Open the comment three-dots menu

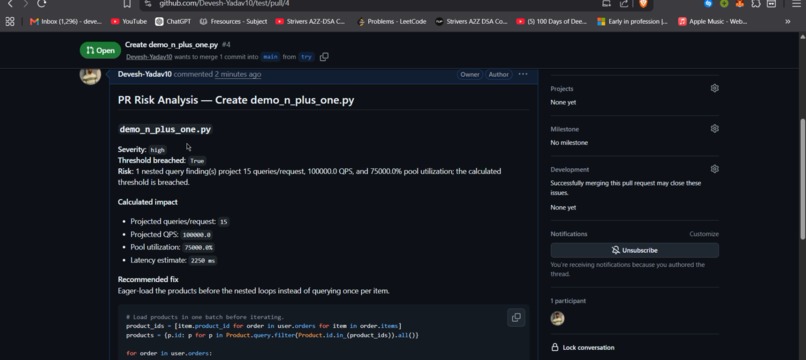point(523,74)
